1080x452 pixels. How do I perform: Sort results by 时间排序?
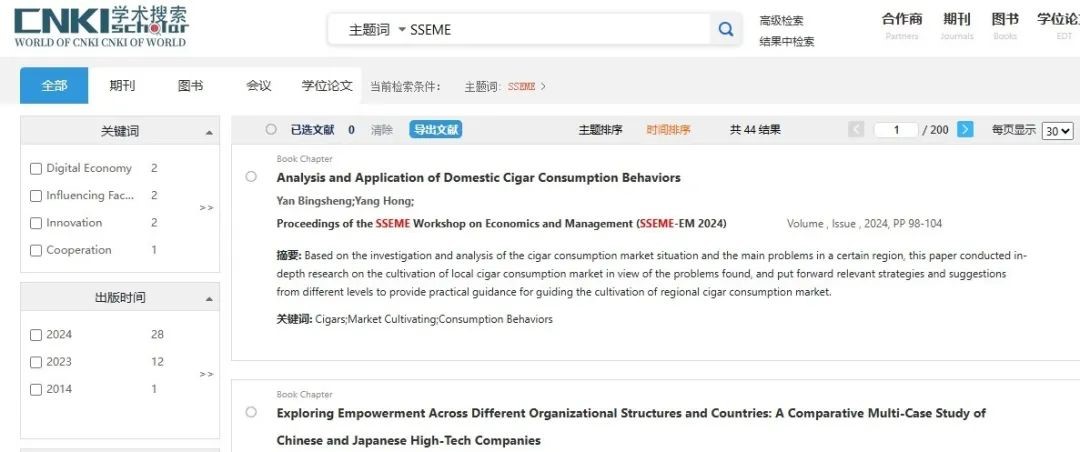(x=668, y=130)
